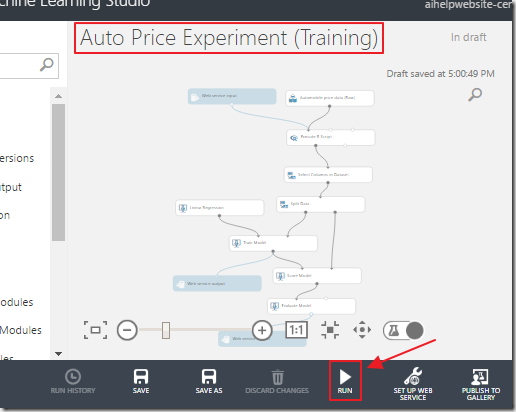Toggle the experiment flask switch
This screenshot has height=412, width=516.
403,330
